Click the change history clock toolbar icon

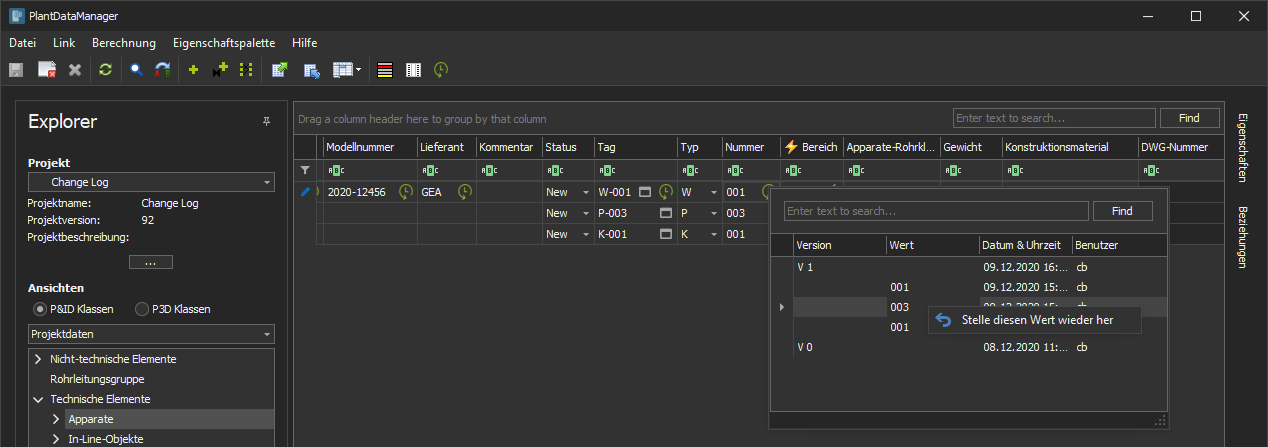pyautogui.click(x=440, y=70)
